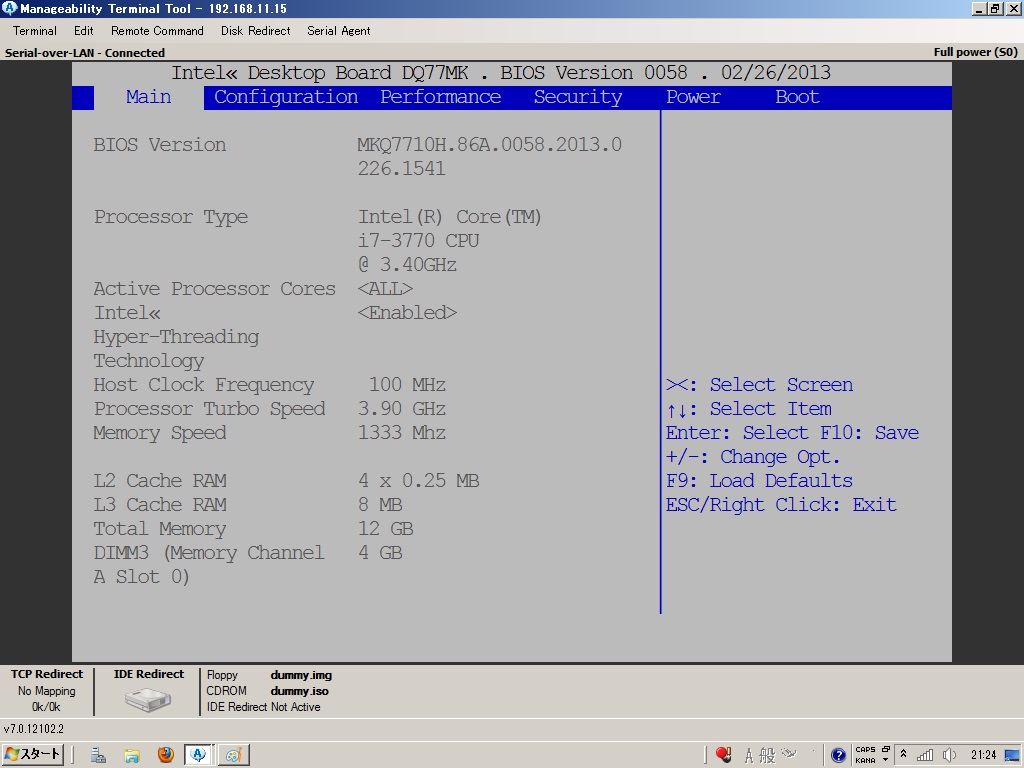Click the IDE Redirect drive icon

pyautogui.click(x=148, y=701)
